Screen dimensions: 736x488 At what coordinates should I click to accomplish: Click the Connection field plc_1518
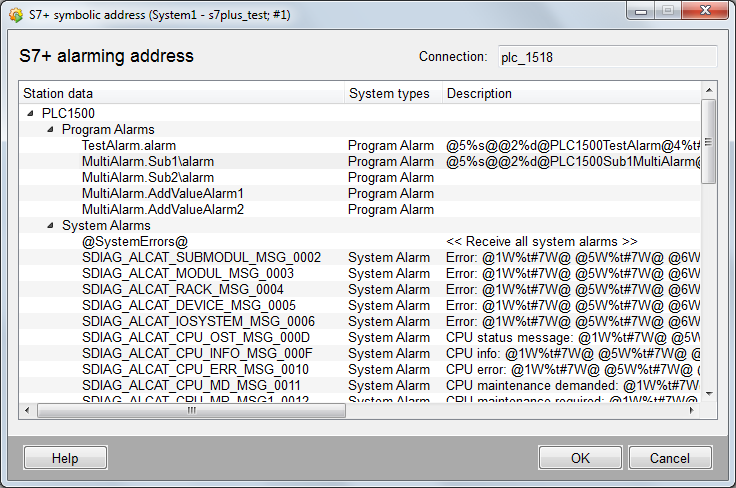point(606,58)
